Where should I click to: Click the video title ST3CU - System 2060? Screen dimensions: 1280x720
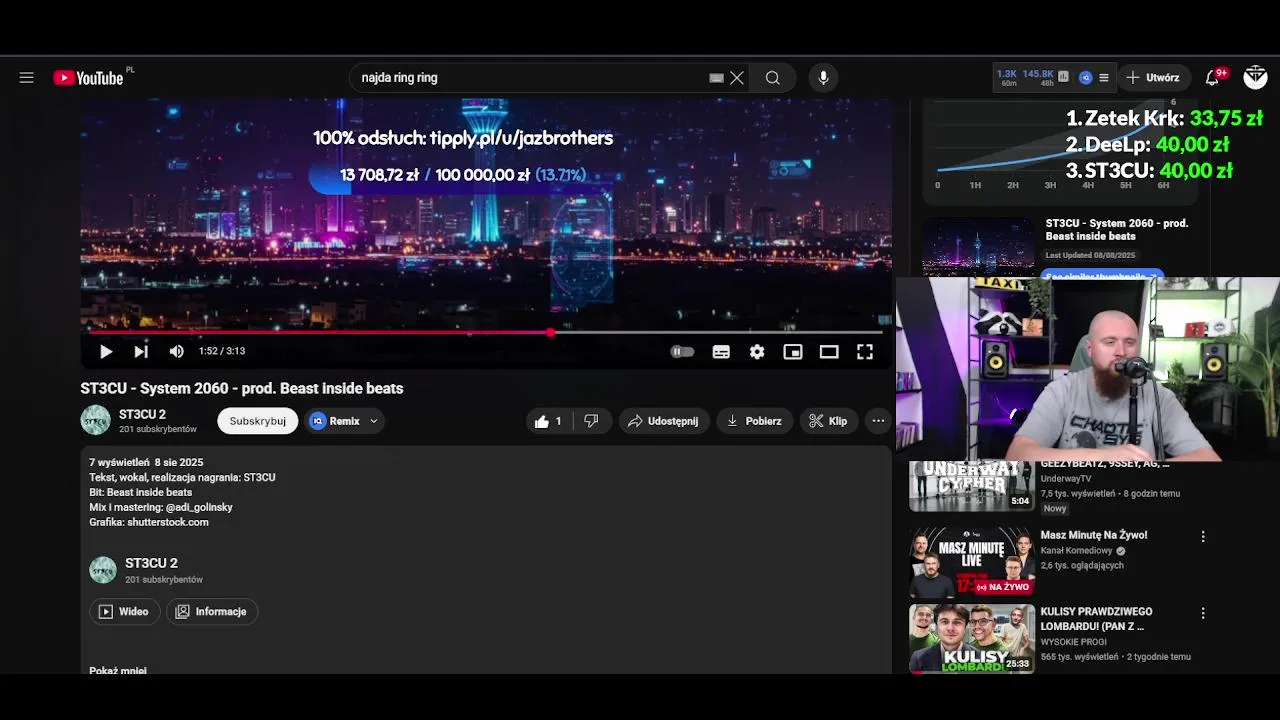(x=242, y=388)
